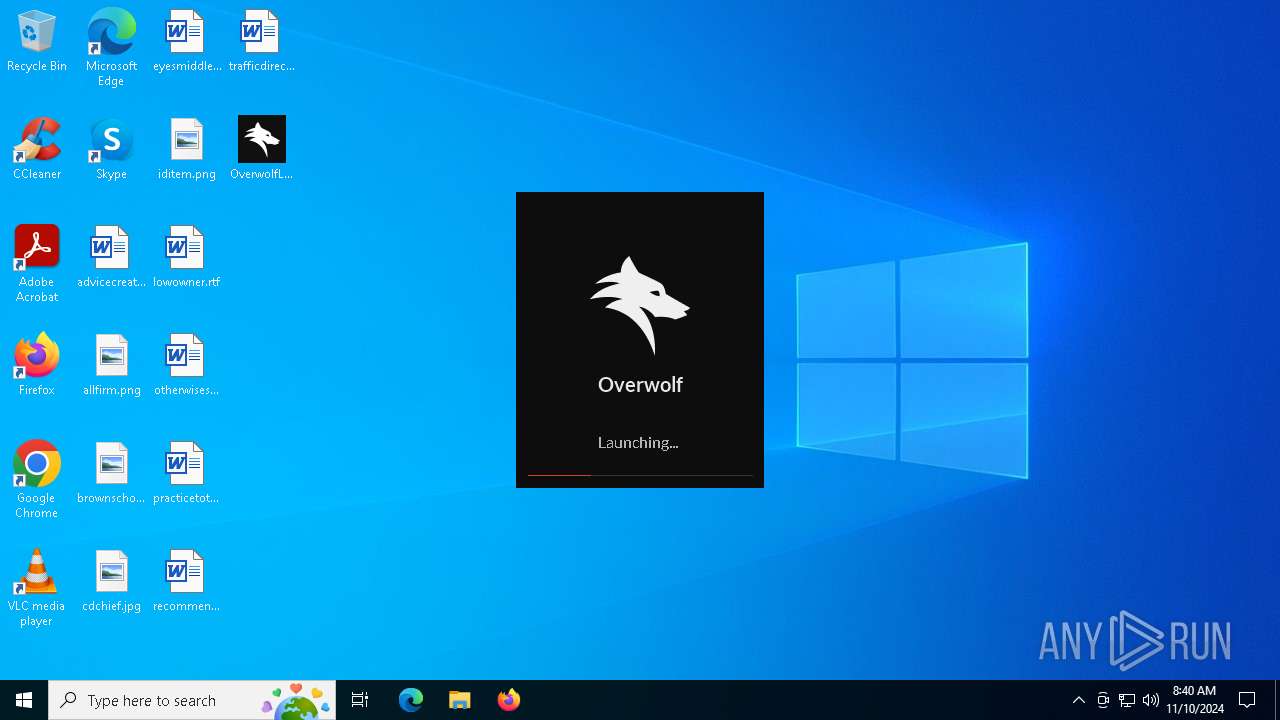This screenshot has width=1280, height=720.
Task: Open the Recycle Bin desktop icon
Action: [37, 42]
